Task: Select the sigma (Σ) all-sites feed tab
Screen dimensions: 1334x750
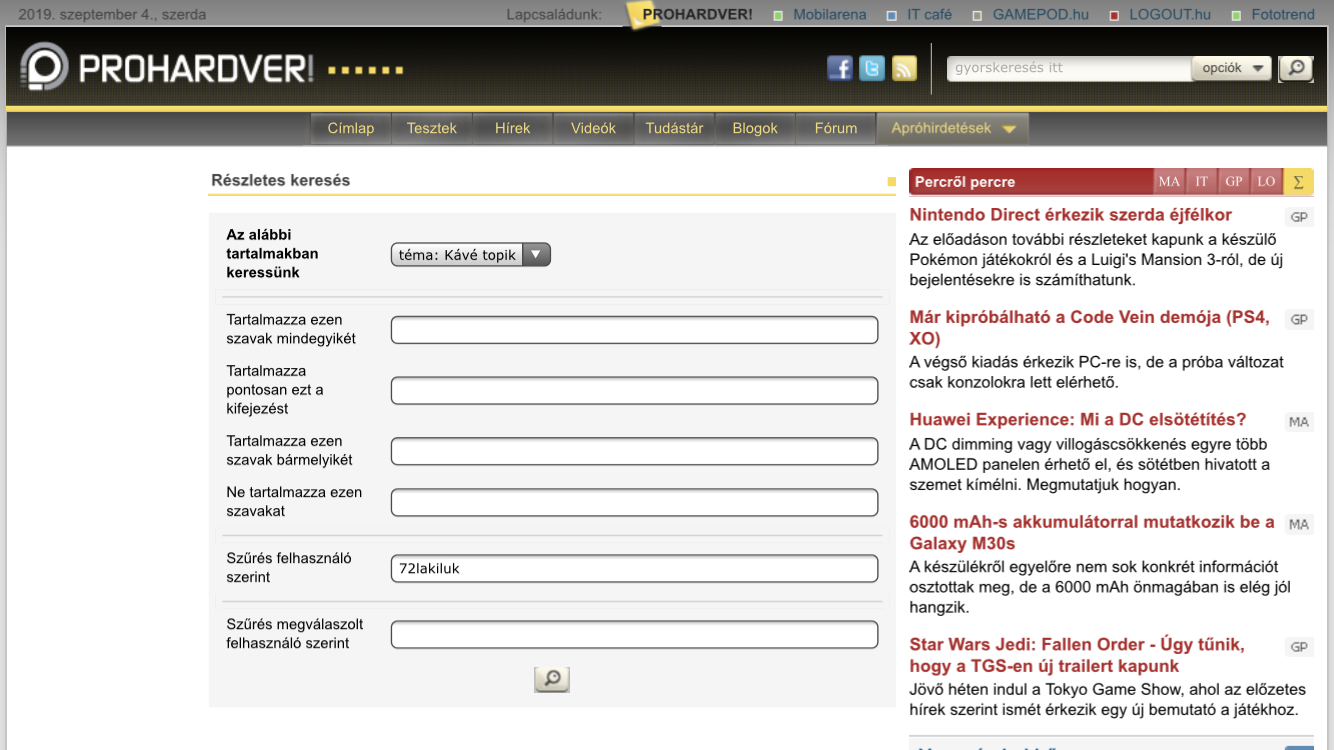Action: (1298, 181)
